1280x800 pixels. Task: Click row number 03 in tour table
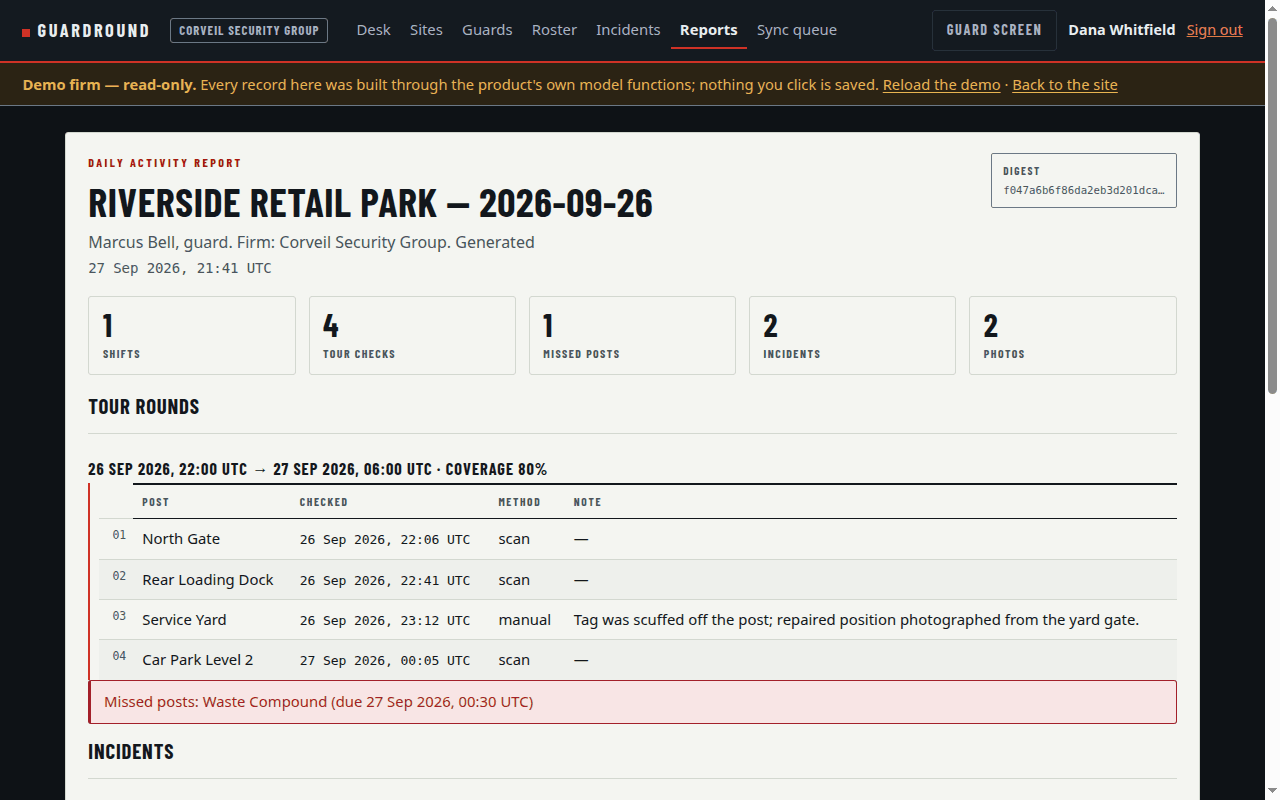pyautogui.click(x=119, y=616)
